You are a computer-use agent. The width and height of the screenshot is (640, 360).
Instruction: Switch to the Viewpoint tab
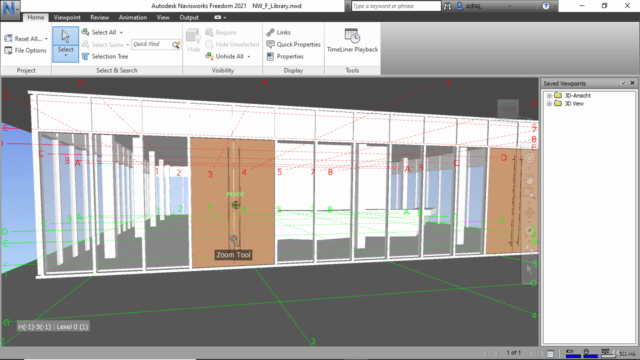(x=67, y=18)
